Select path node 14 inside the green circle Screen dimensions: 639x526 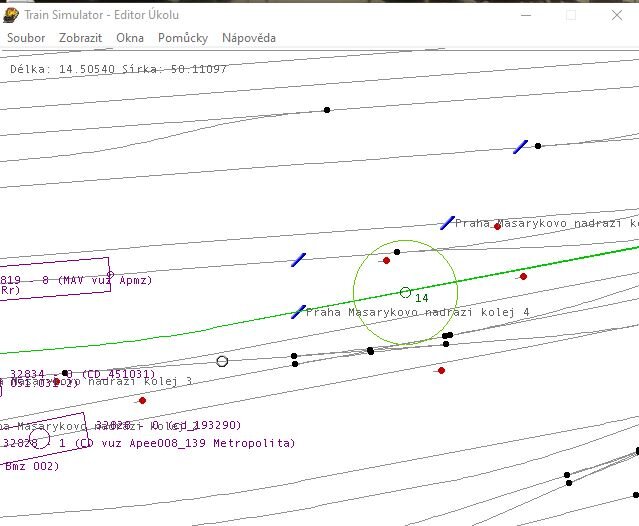(405, 292)
